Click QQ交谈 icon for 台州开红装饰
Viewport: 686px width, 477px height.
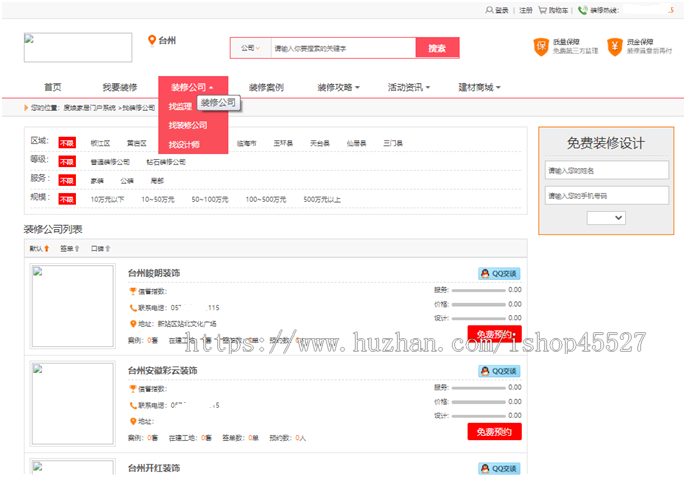point(499,469)
